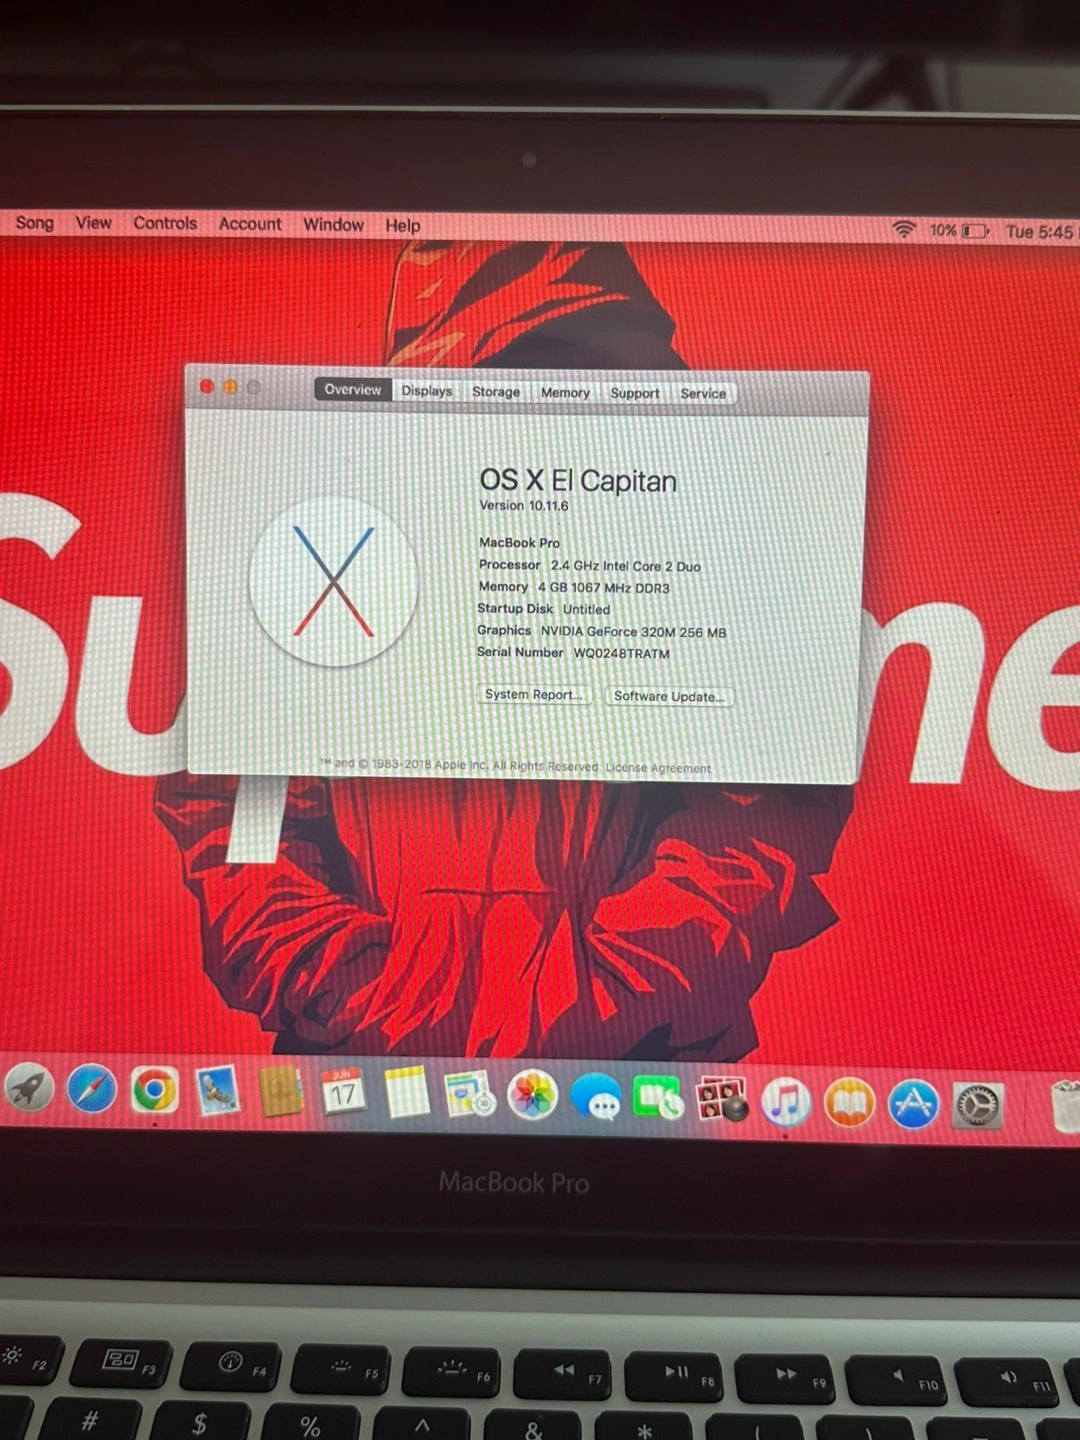Open Launchpad from the dock
The width and height of the screenshot is (1080, 1440).
click(29, 1088)
